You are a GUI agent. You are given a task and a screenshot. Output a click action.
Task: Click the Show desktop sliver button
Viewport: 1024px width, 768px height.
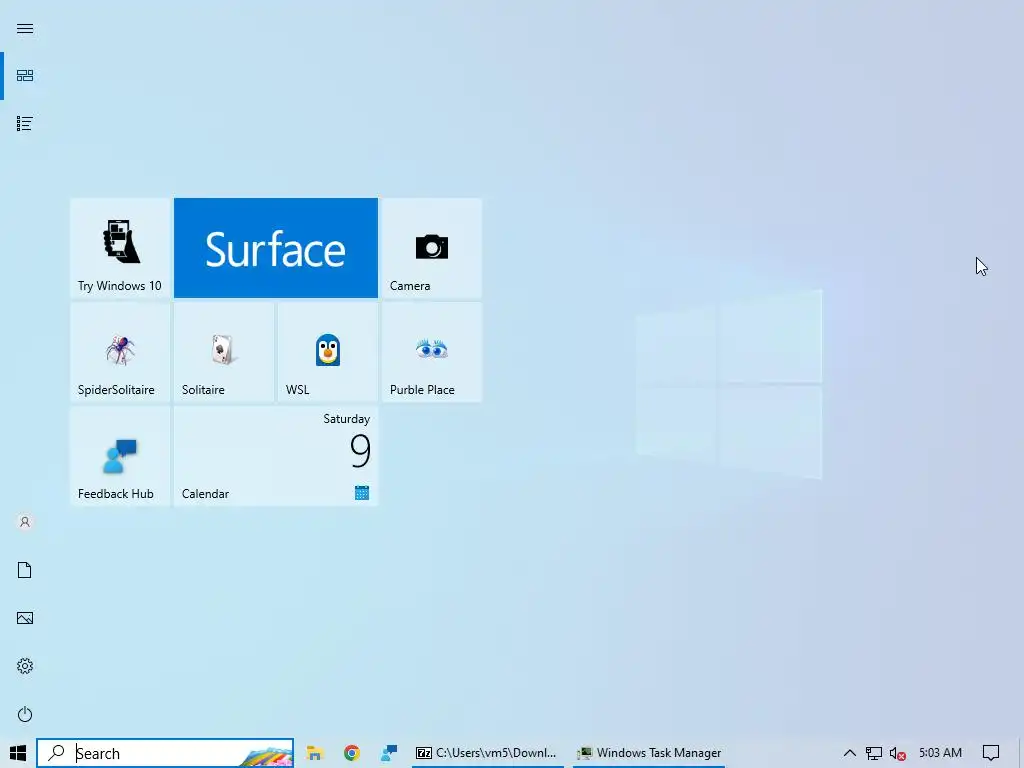[x=1021, y=753]
